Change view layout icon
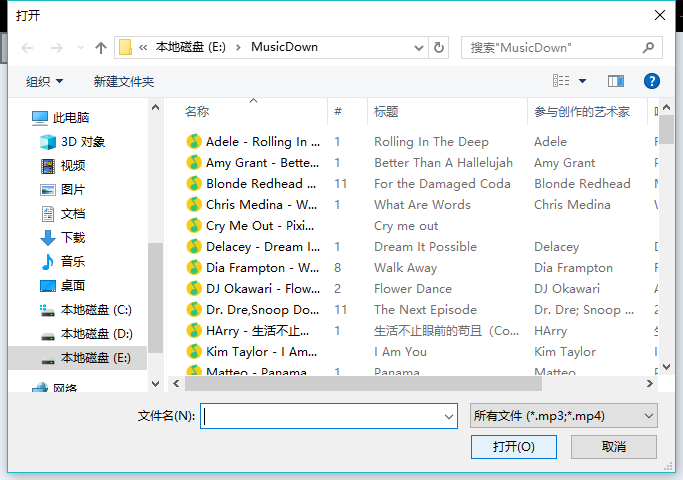Viewport: 683px width, 480px height. [x=561, y=81]
